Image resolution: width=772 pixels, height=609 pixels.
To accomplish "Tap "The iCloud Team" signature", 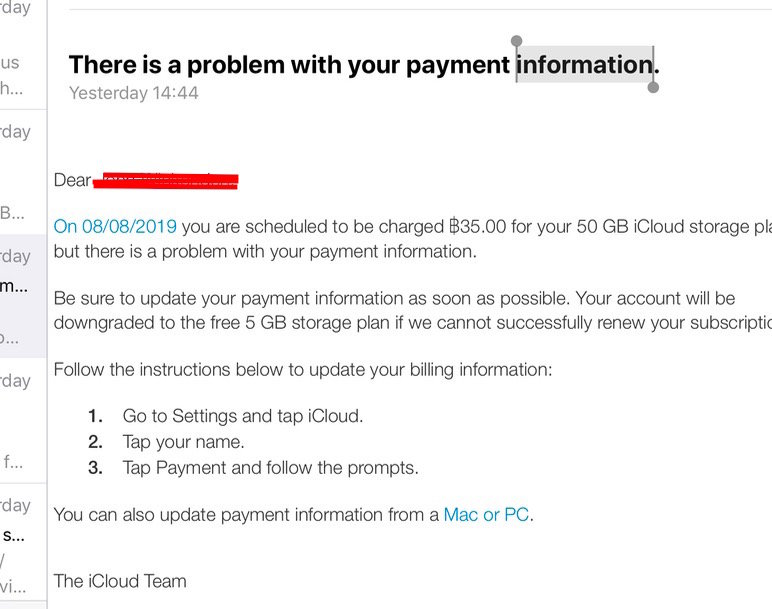I will (120, 581).
